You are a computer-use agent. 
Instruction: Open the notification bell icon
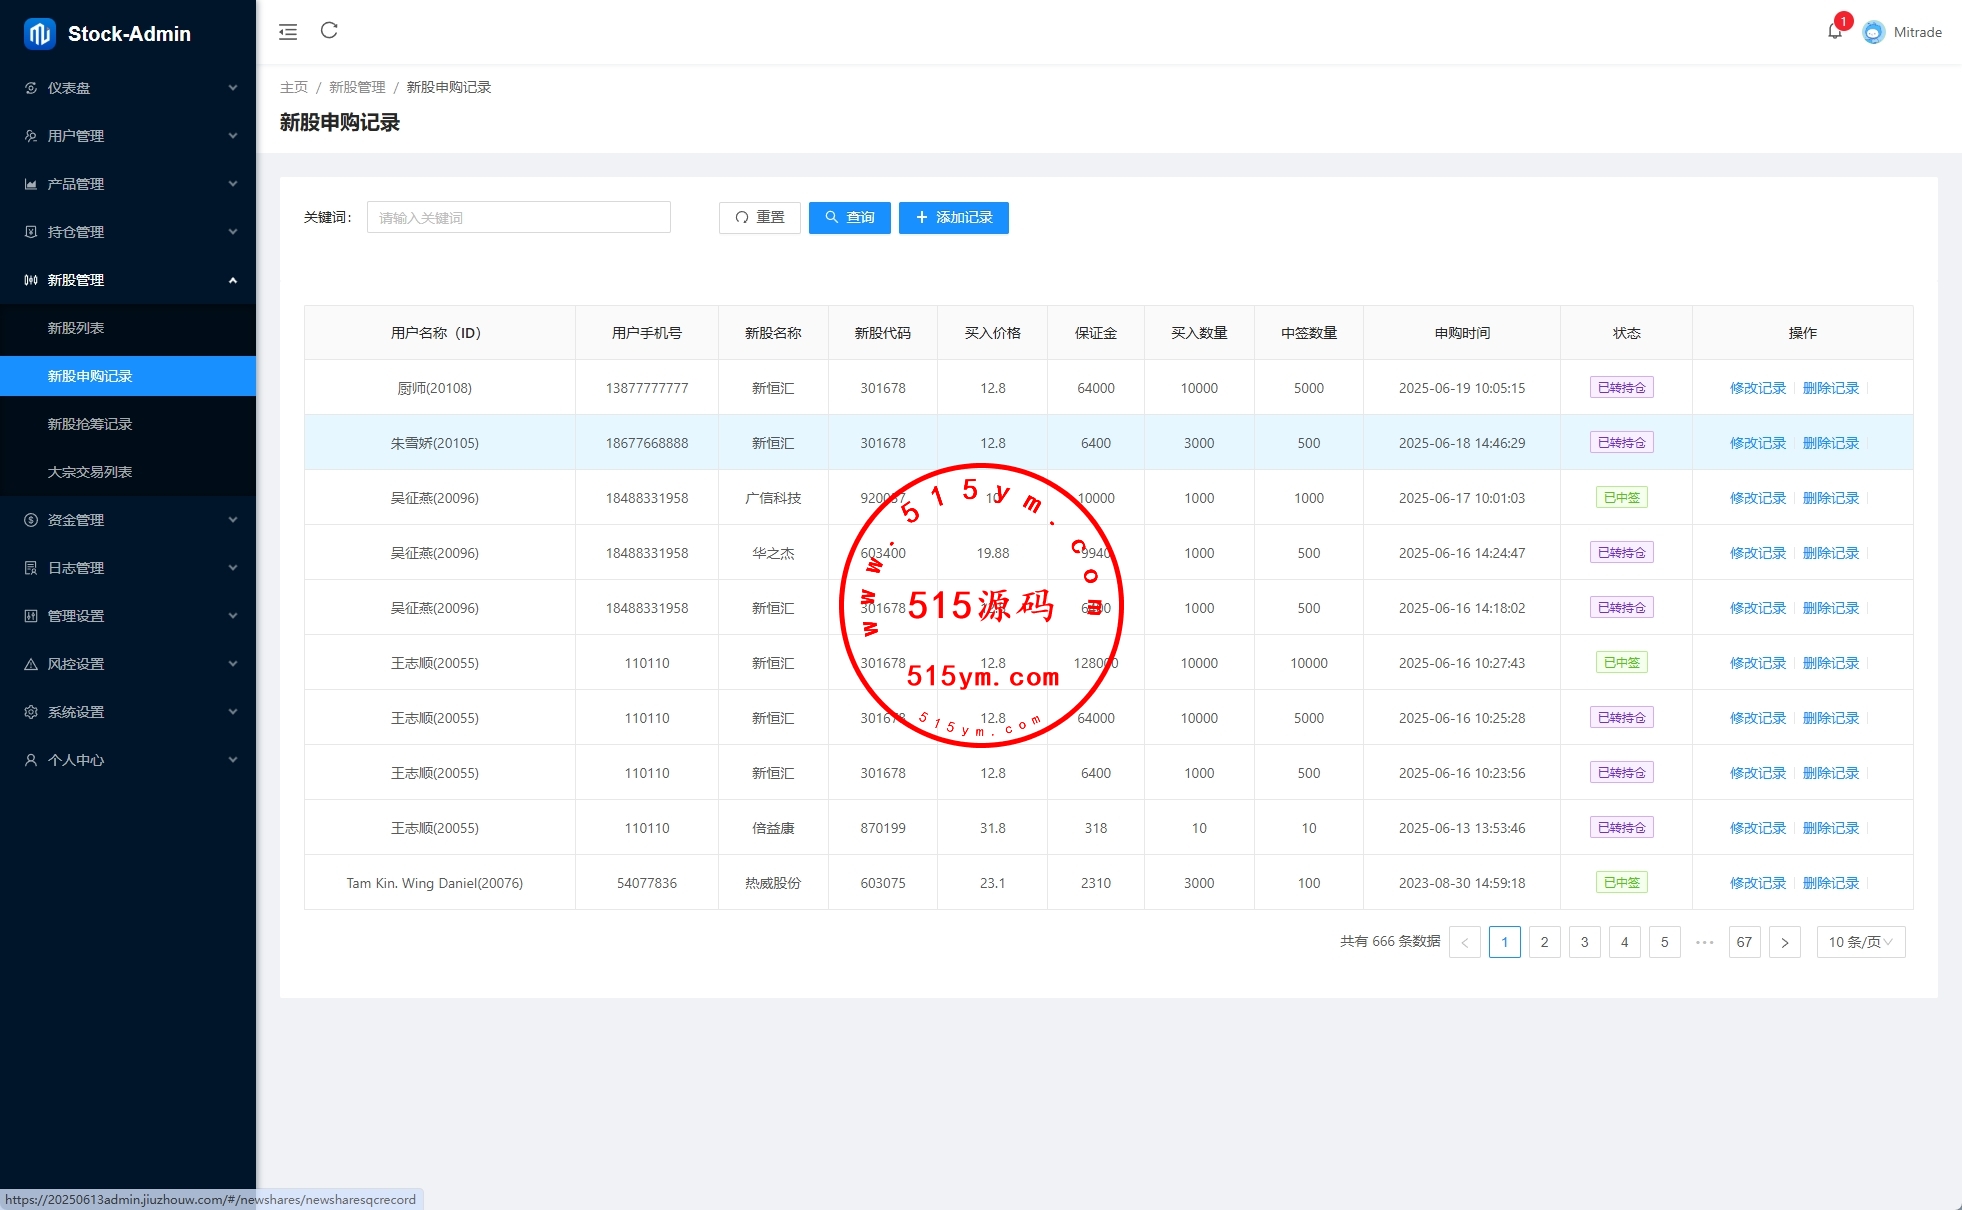[x=1834, y=31]
